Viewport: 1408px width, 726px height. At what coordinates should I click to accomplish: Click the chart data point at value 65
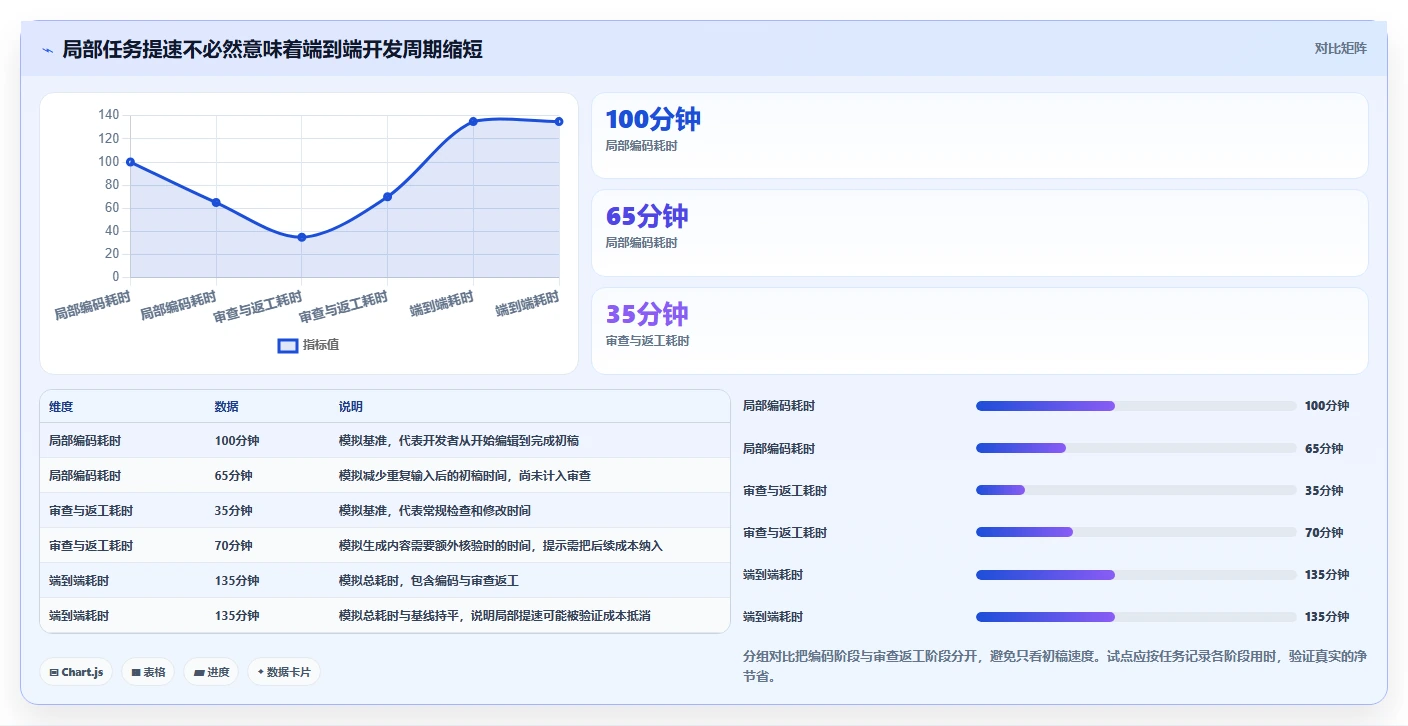[x=216, y=202]
